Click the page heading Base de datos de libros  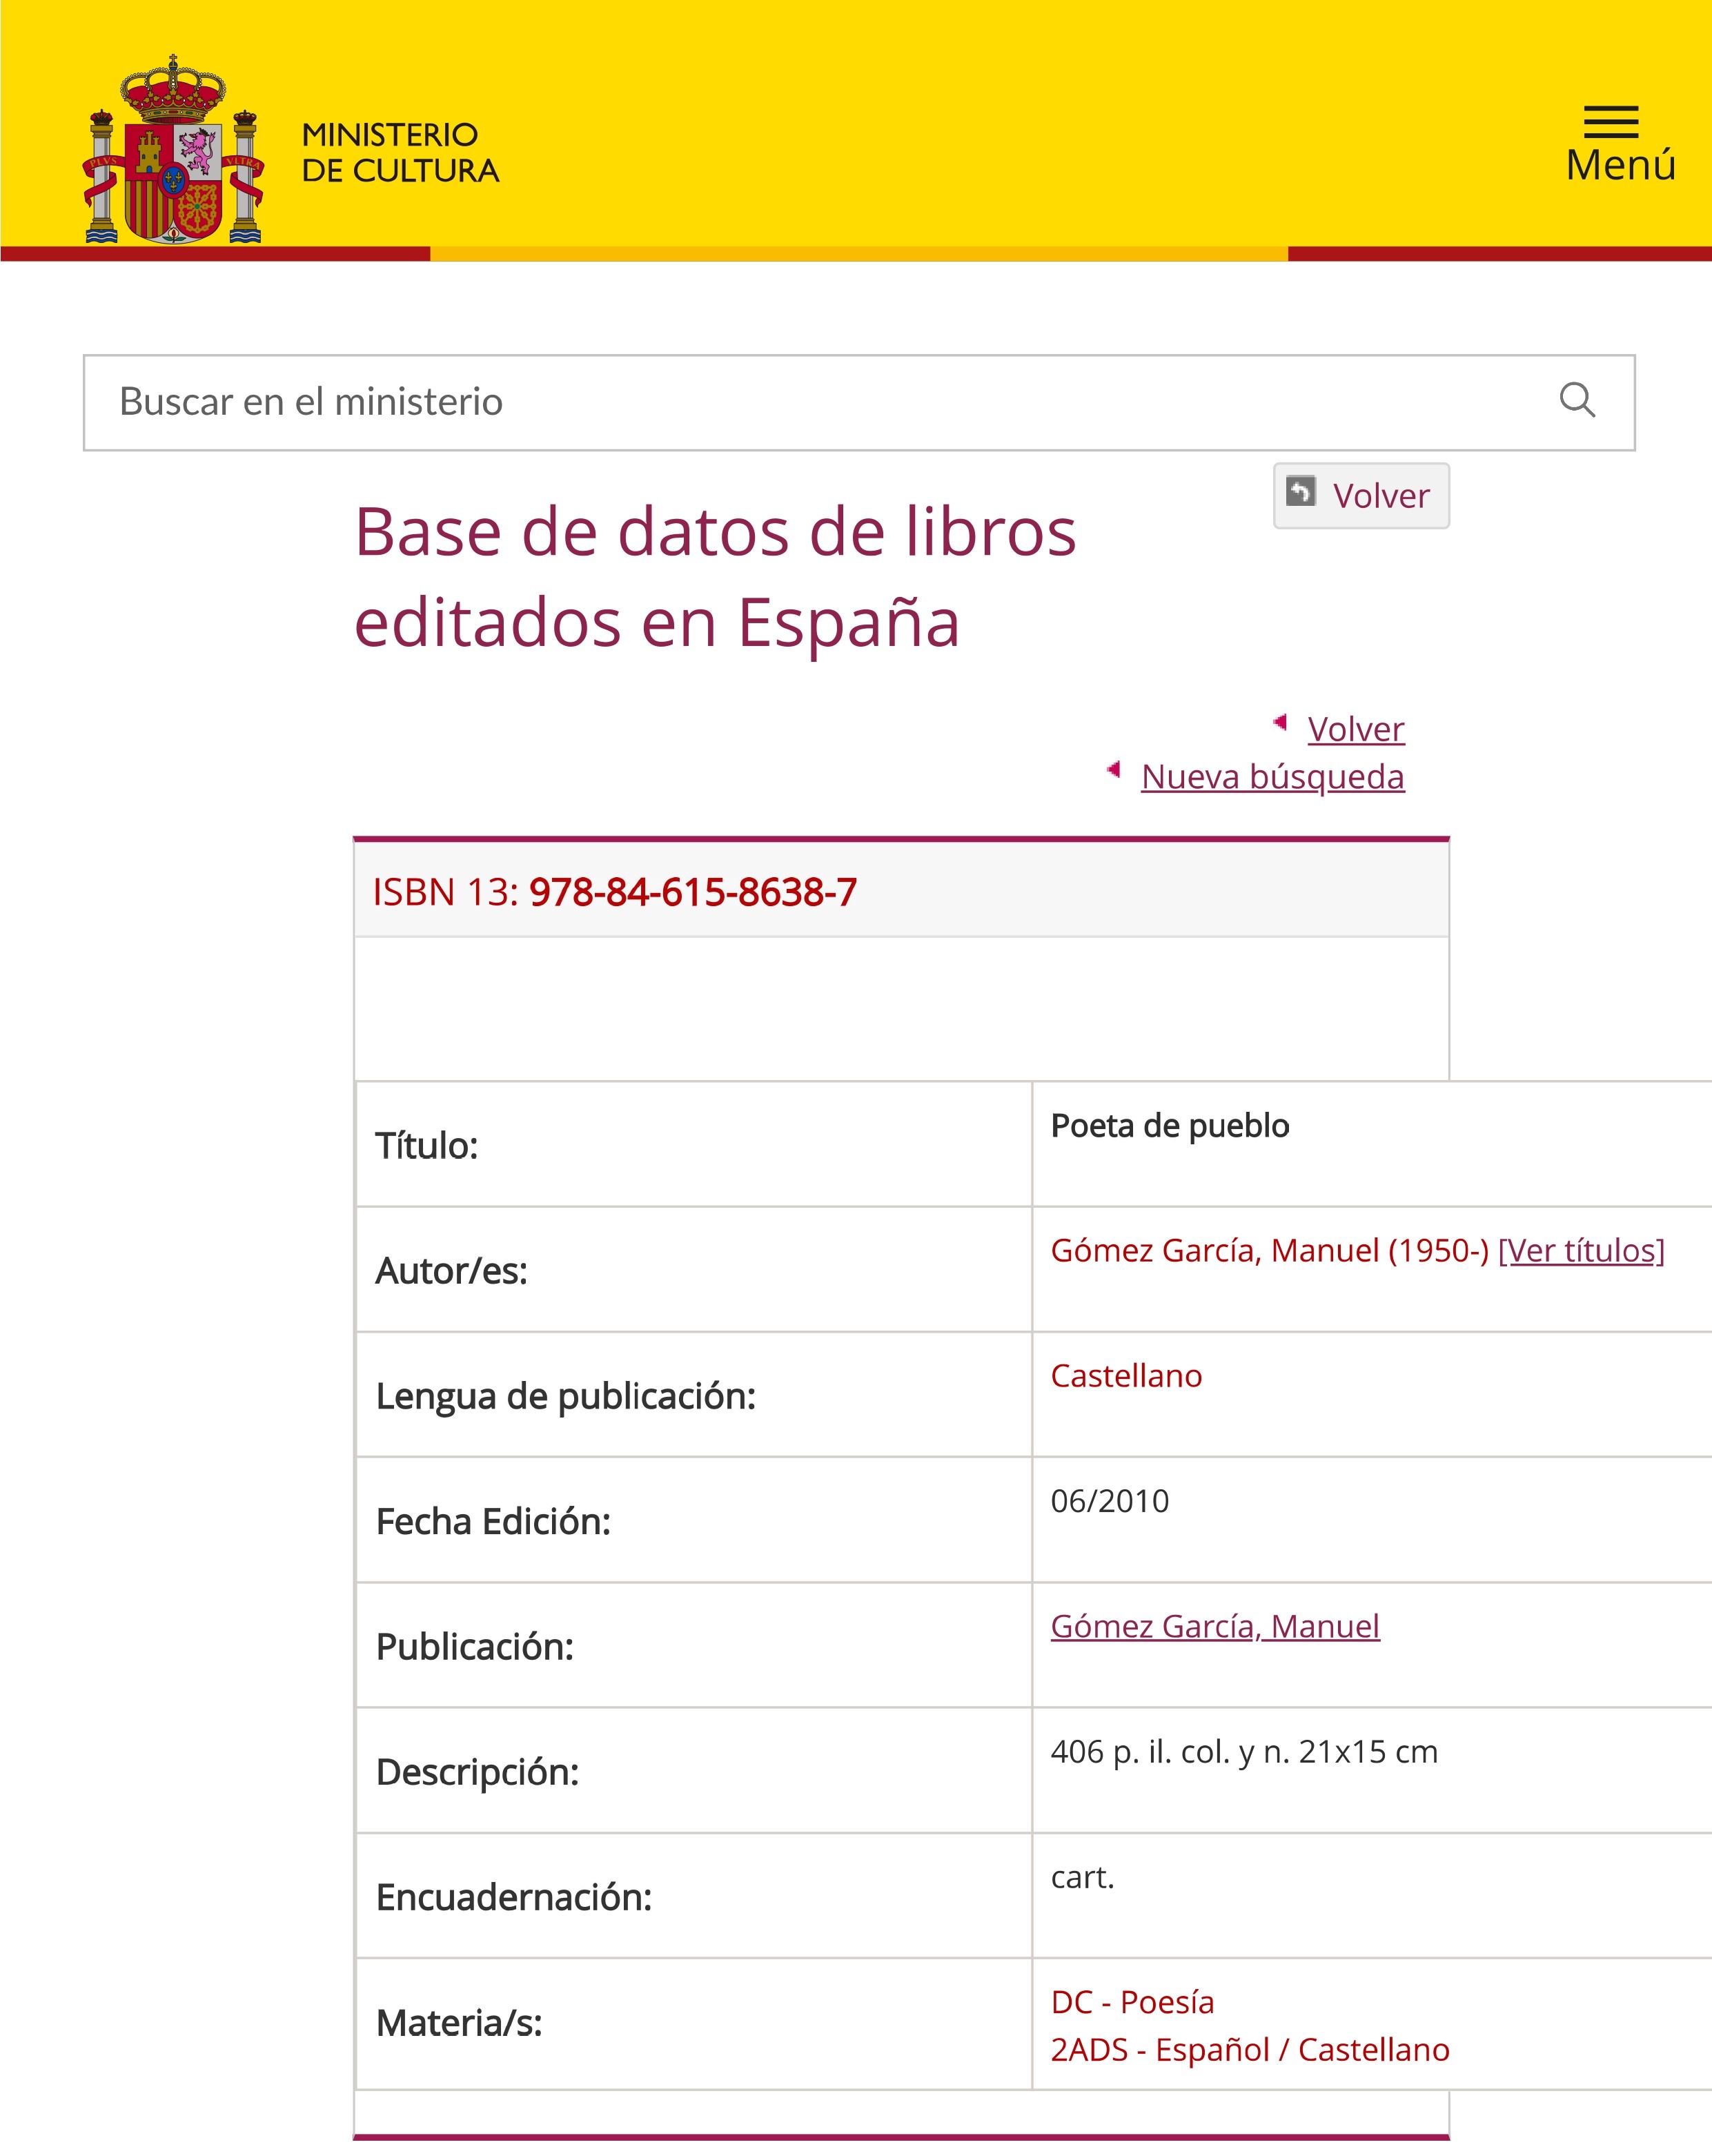click(715, 532)
